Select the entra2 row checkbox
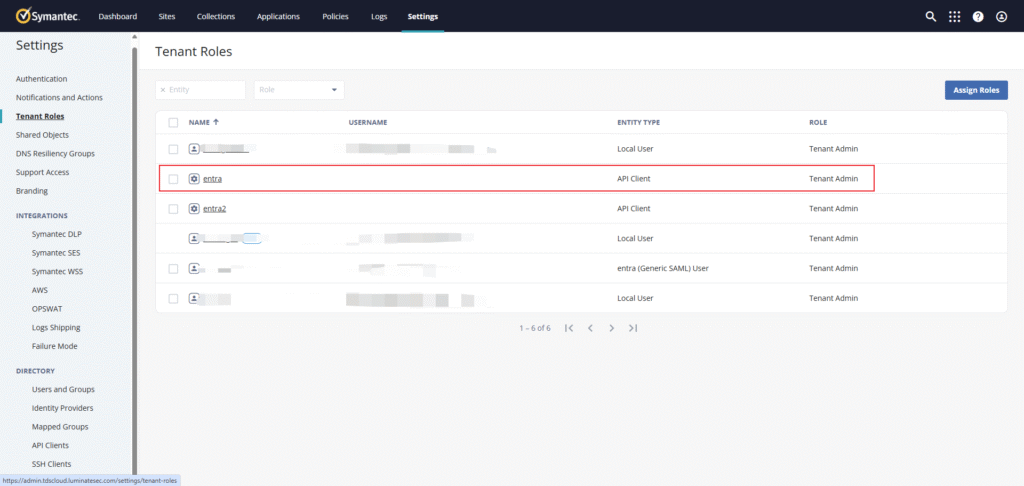Image resolution: width=1024 pixels, height=486 pixels. coord(174,209)
